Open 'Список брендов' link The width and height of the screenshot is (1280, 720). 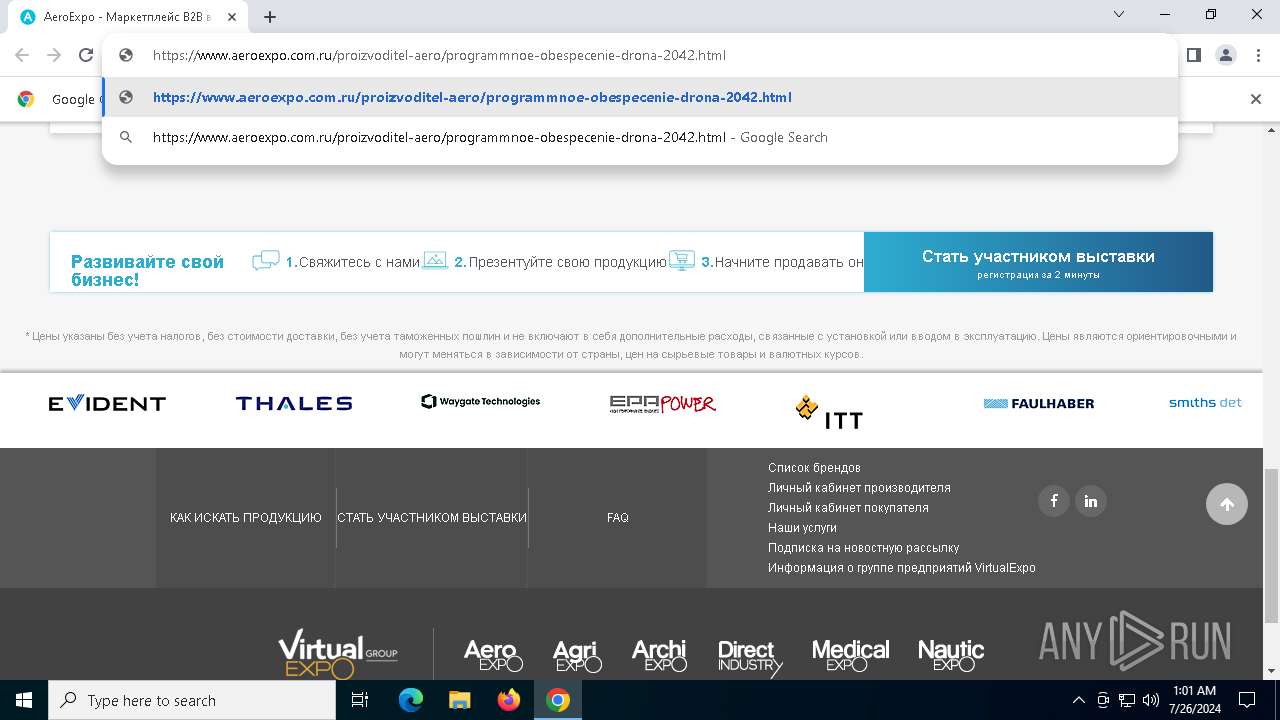[814, 468]
